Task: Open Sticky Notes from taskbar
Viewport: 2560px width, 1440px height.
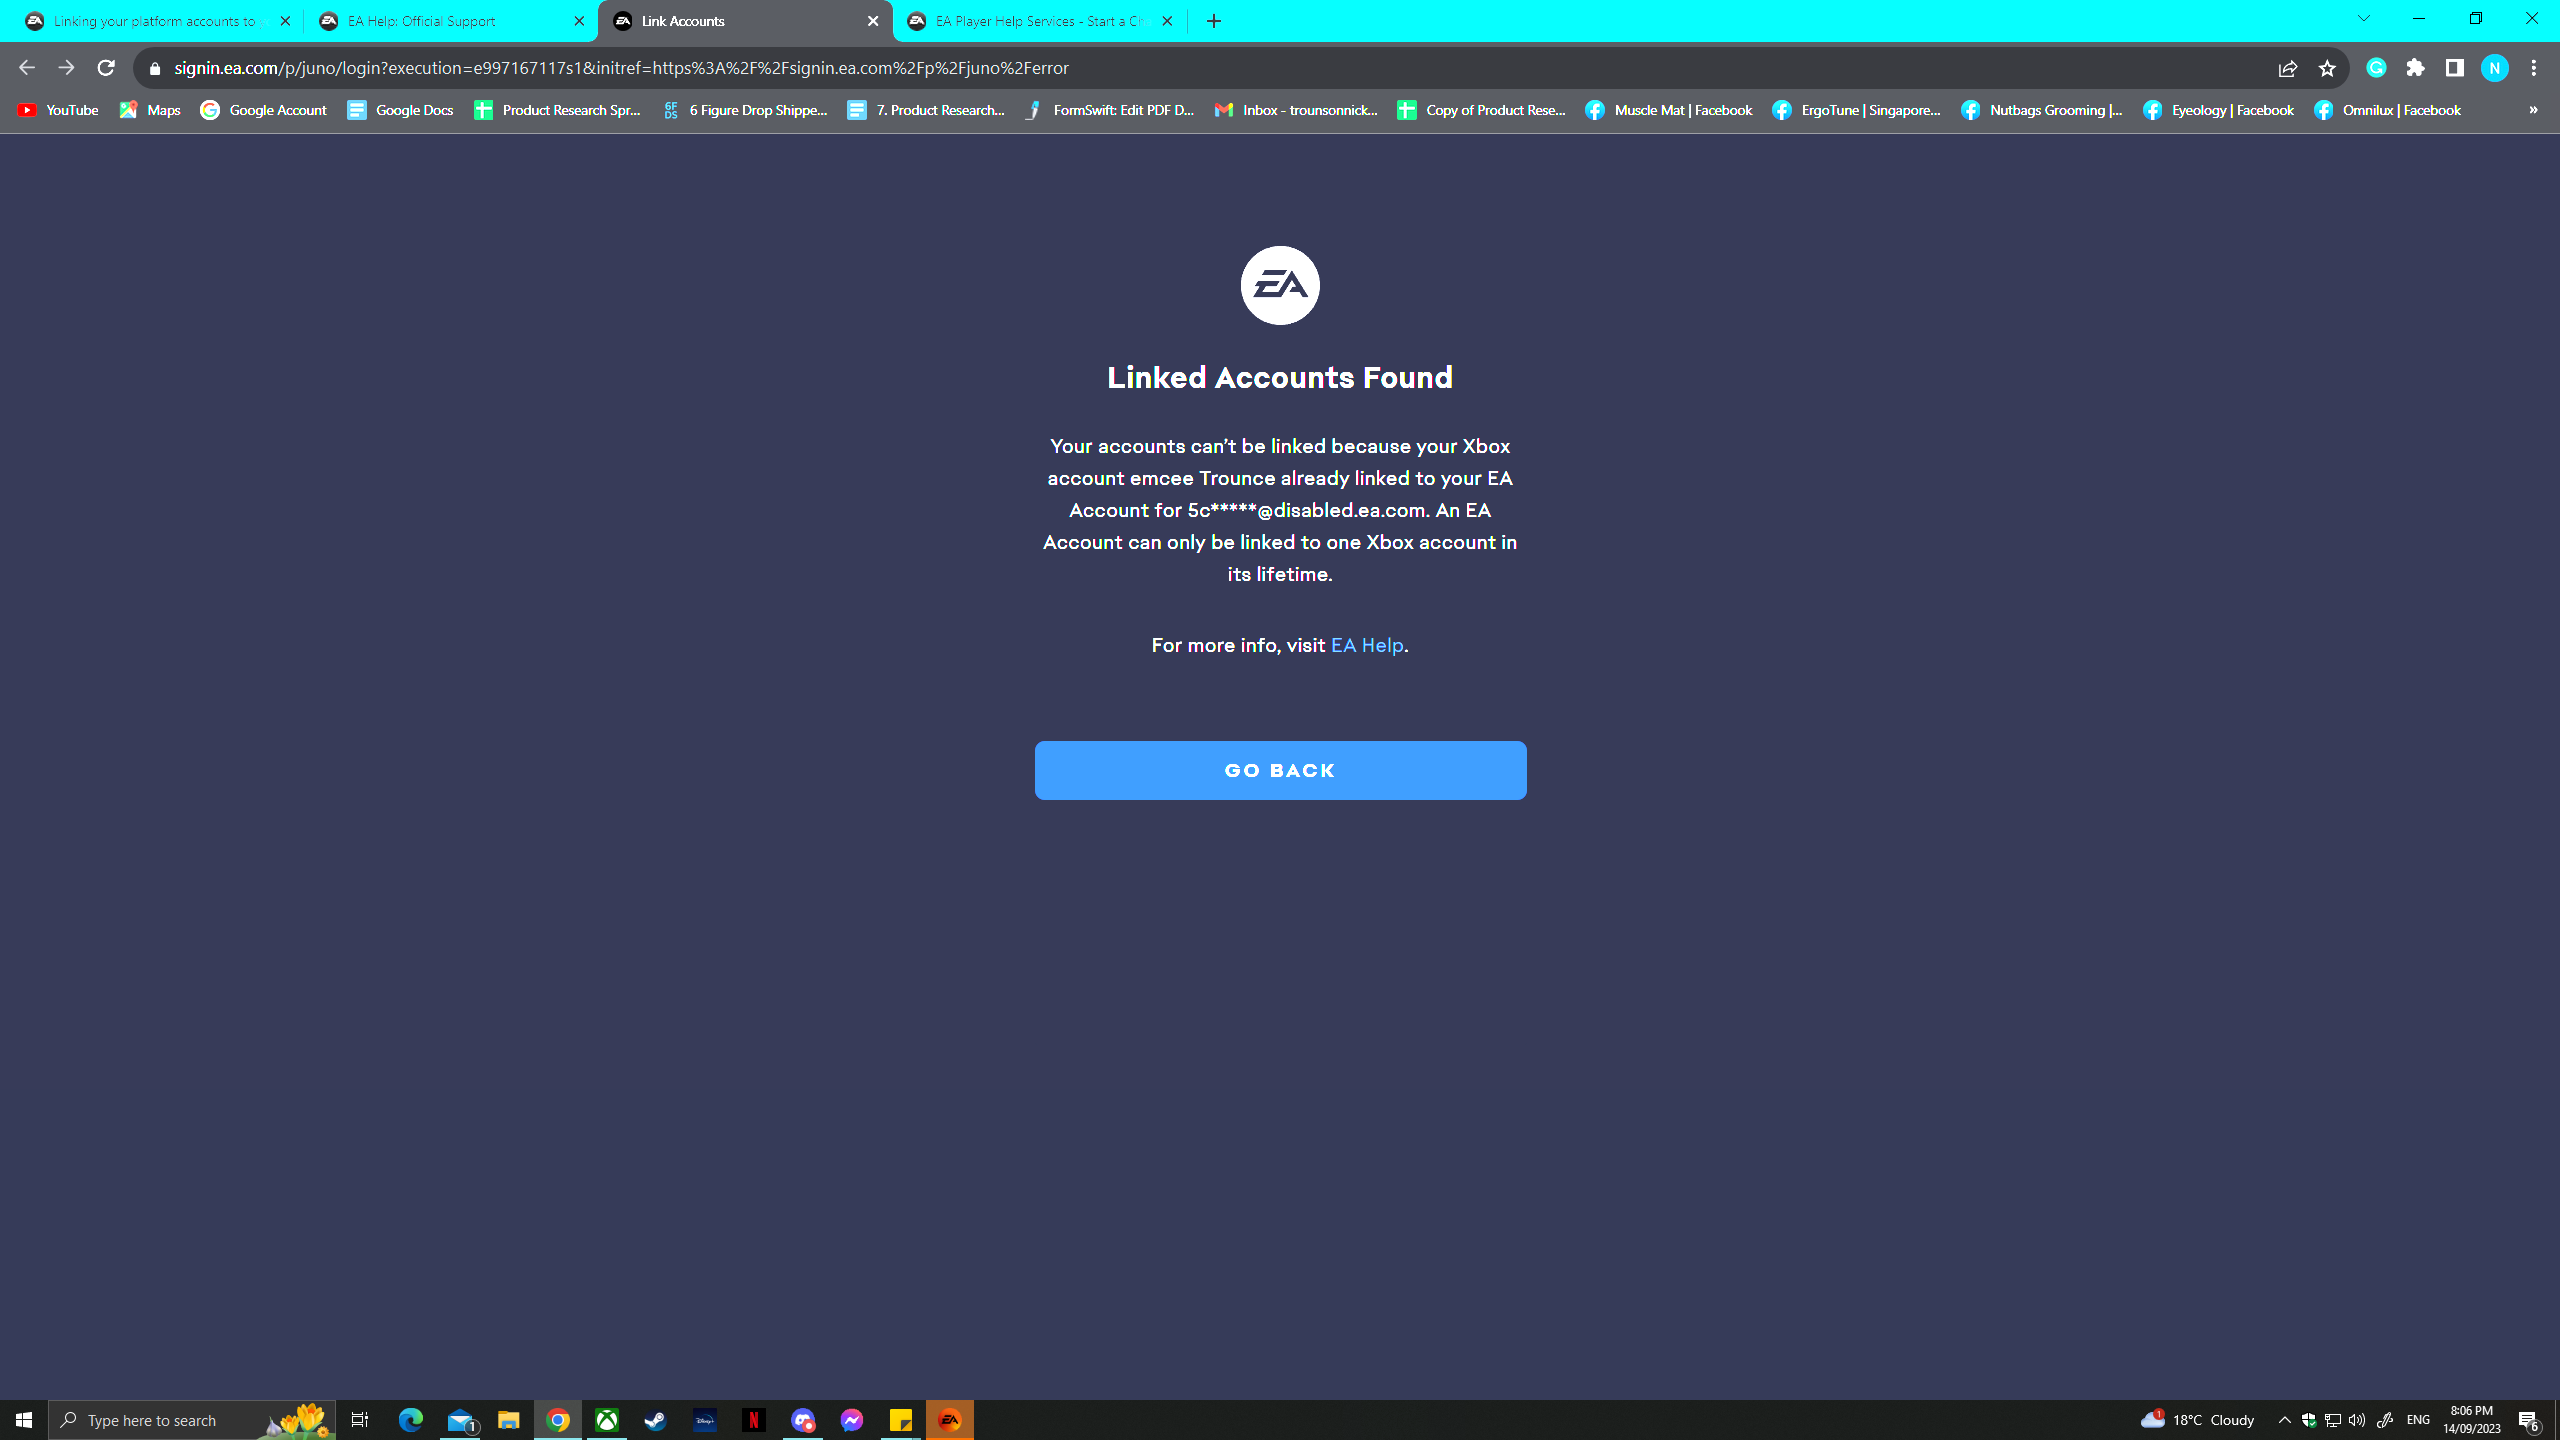Action: [901, 1420]
